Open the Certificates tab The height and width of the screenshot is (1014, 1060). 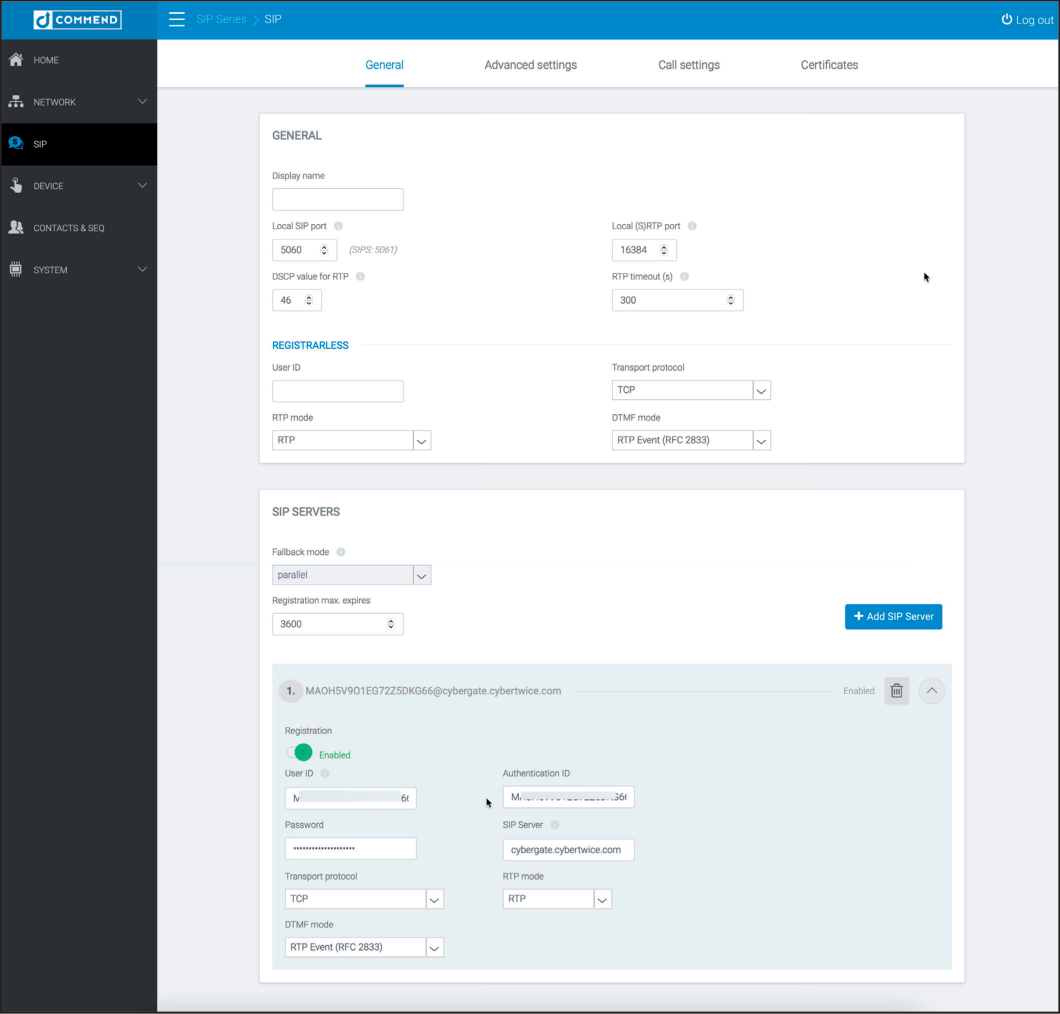(829, 65)
